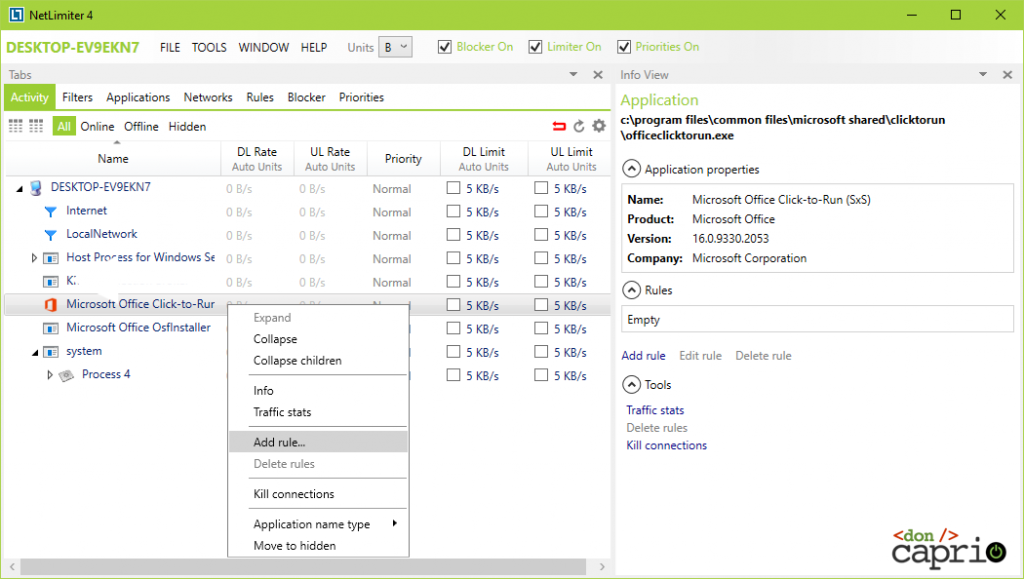Expand the Host Process for Windows node
The width and height of the screenshot is (1024, 579).
point(34,258)
